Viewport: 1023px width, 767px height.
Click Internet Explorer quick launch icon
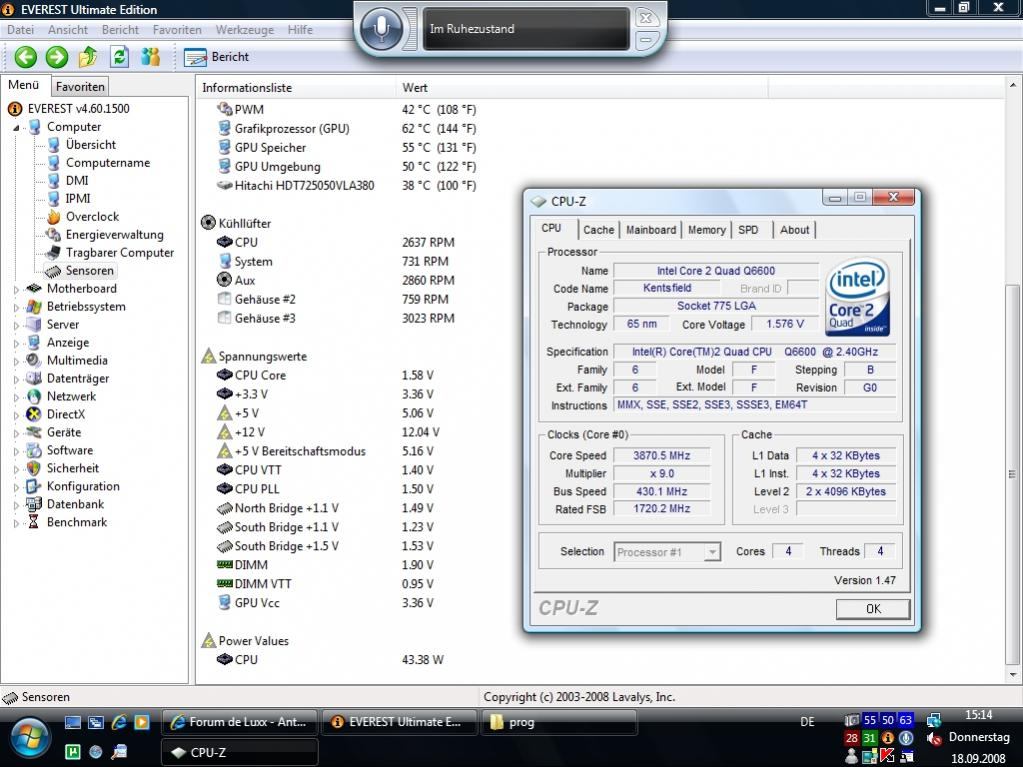[119, 722]
